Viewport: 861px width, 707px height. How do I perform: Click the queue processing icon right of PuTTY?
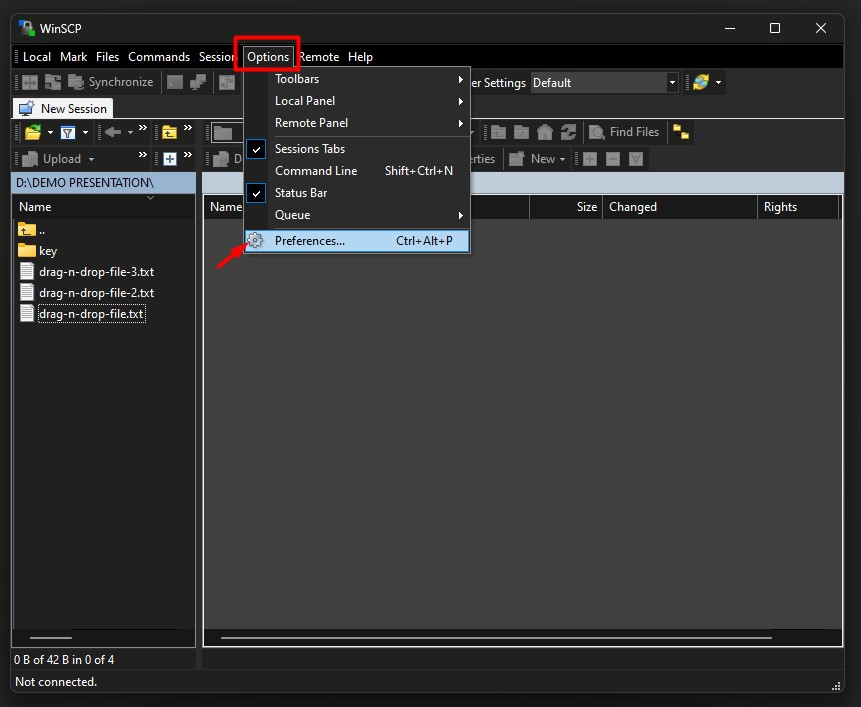click(227, 82)
